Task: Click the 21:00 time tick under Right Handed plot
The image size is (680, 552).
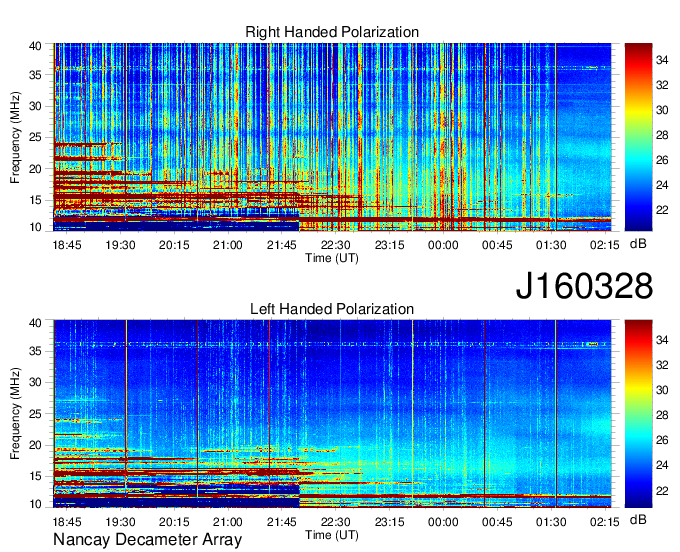Action: click(x=228, y=245)
